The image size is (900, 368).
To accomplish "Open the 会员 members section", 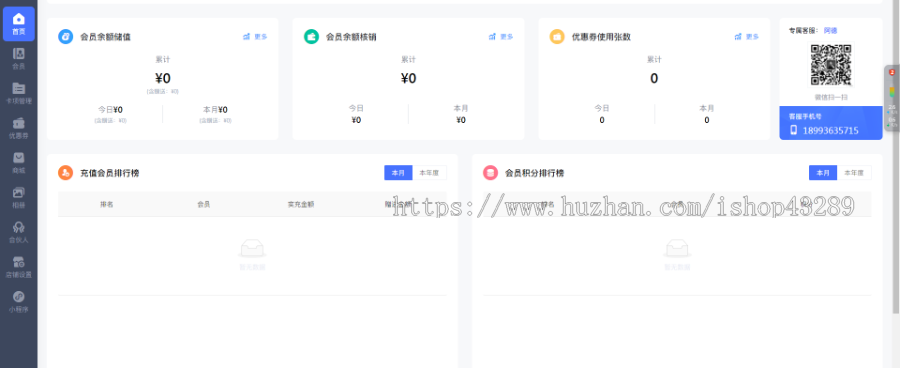I will 18,59.
